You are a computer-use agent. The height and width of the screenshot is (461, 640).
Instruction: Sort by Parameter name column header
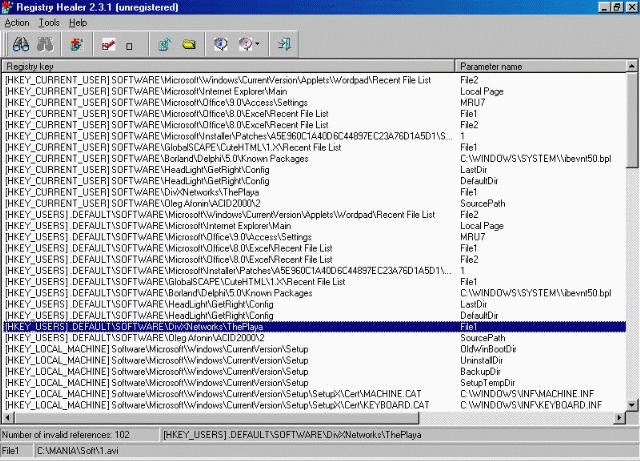[540, 67]
